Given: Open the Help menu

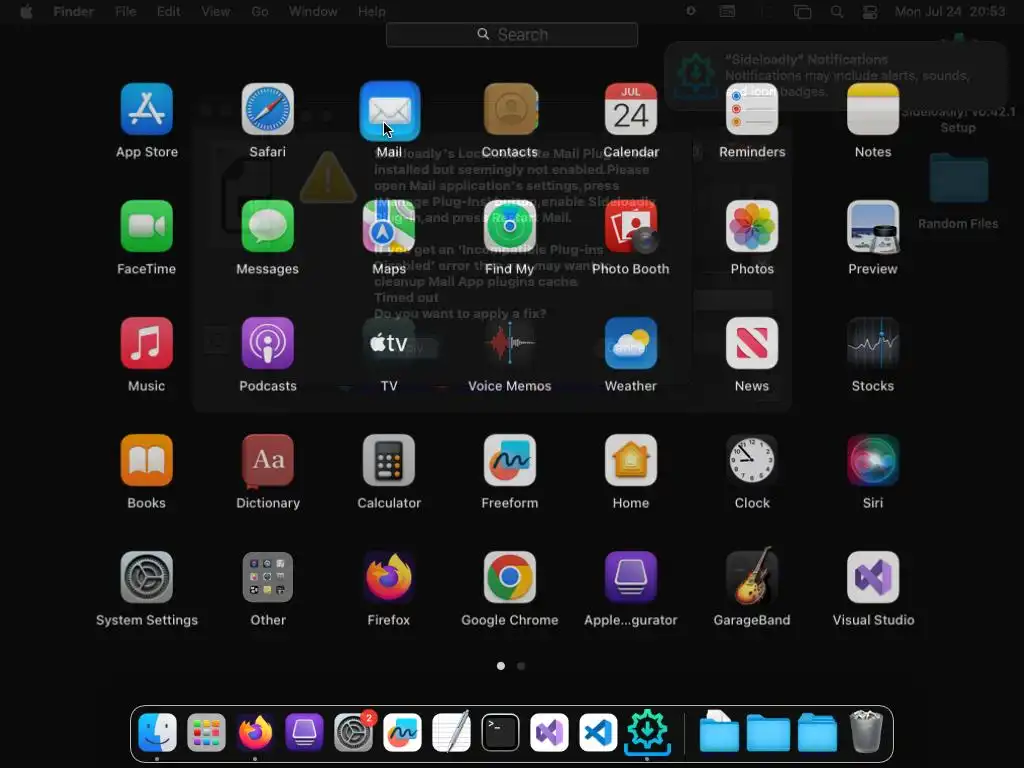Looking at the screenshot, I should pos(372,11).
